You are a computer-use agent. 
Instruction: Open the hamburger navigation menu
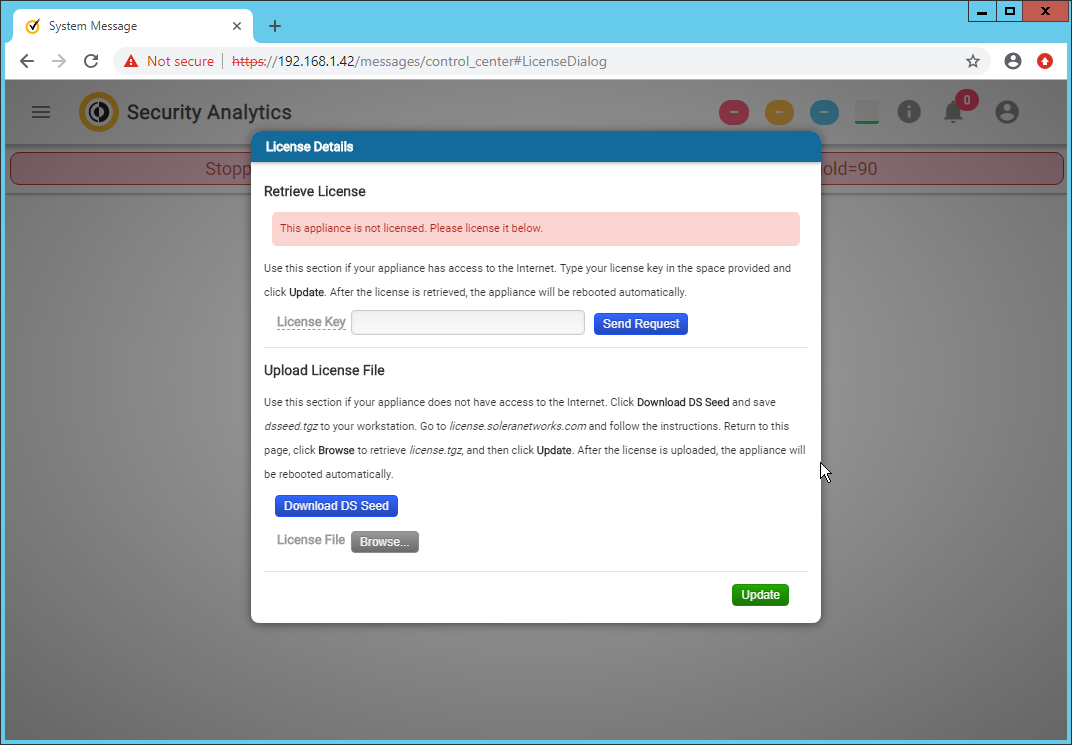coord(41,112)
